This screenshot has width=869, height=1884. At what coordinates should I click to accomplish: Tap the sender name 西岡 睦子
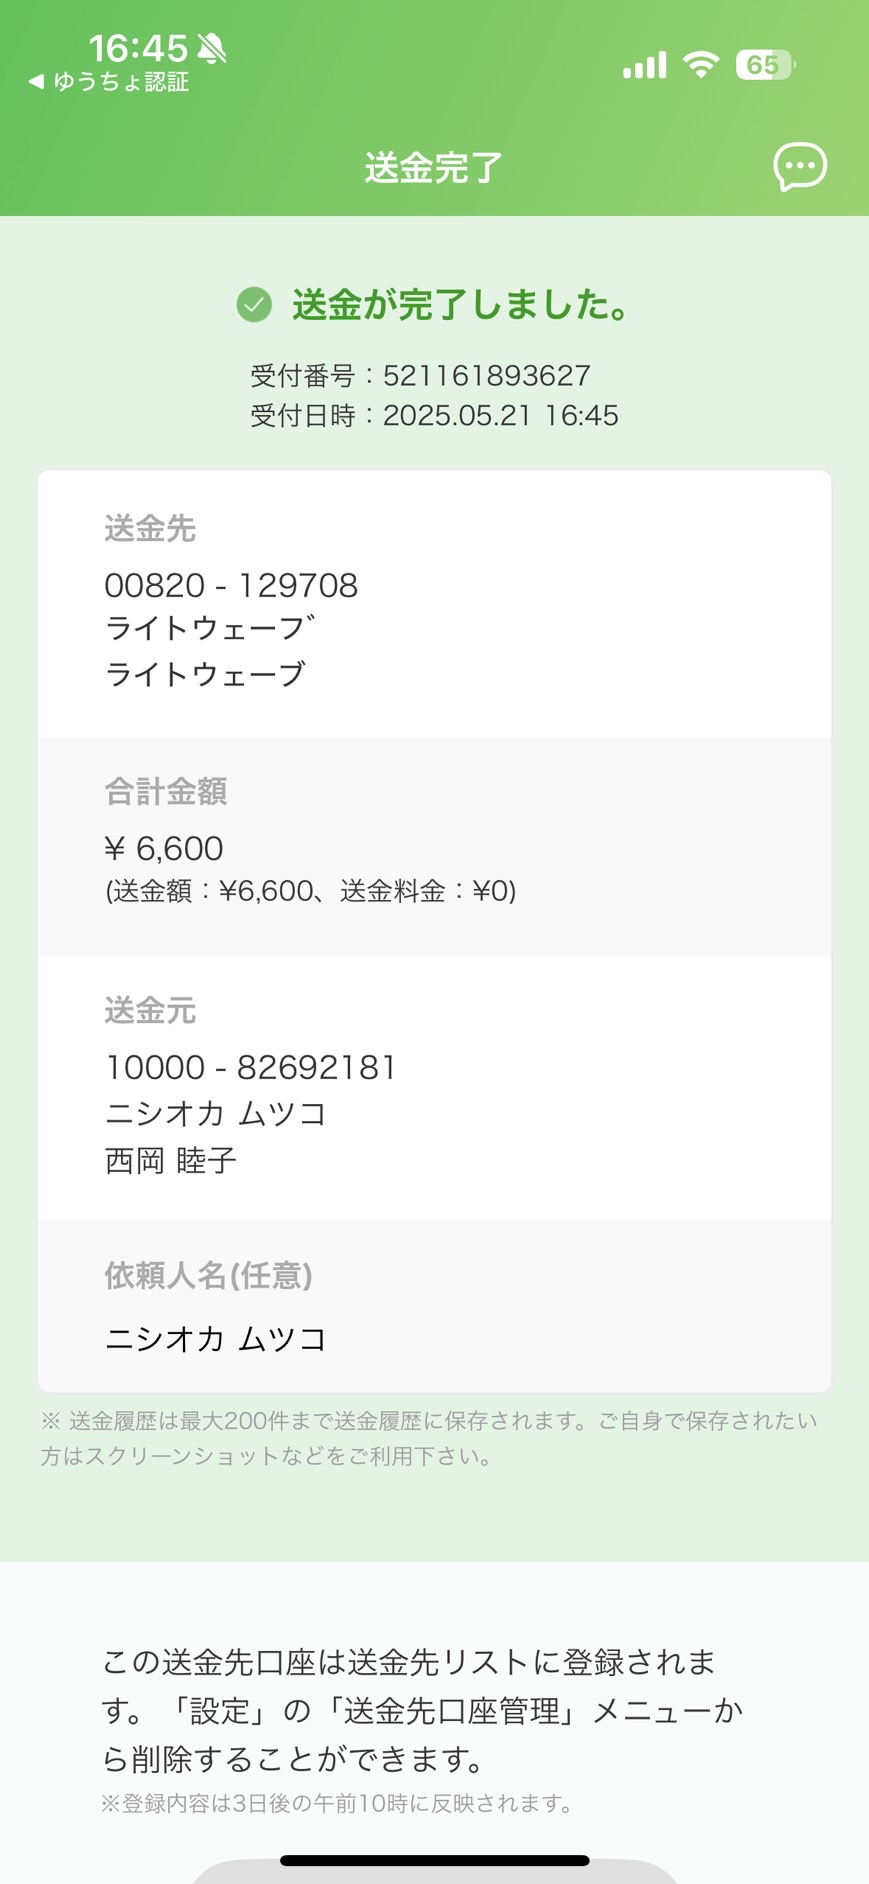coord(170,1161)
